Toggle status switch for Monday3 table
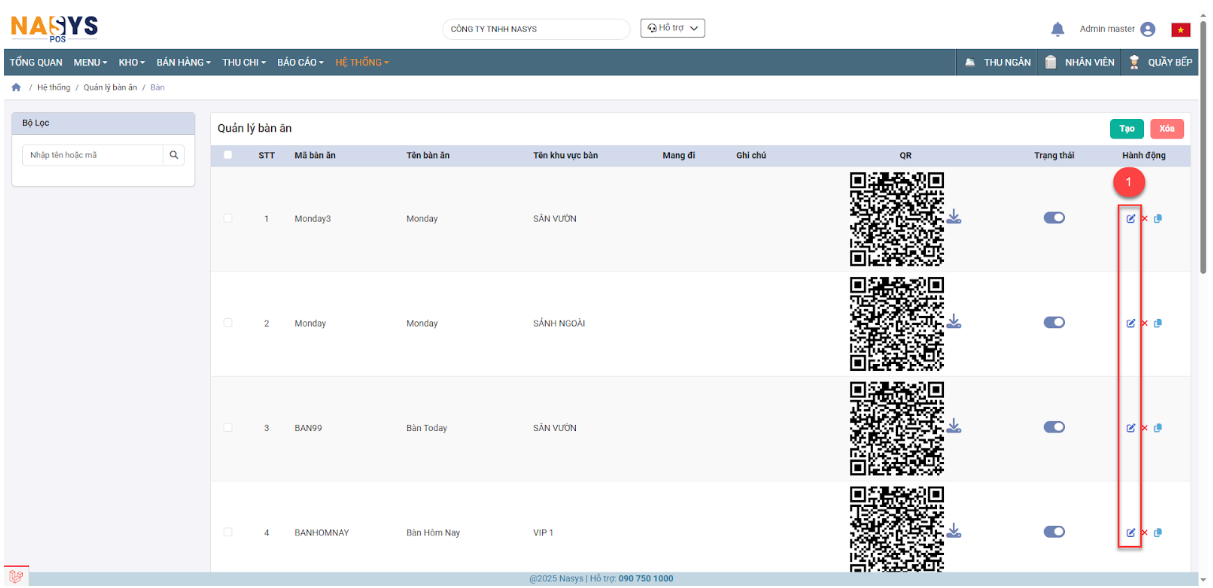1213x588 pixels. point(1054,218)
